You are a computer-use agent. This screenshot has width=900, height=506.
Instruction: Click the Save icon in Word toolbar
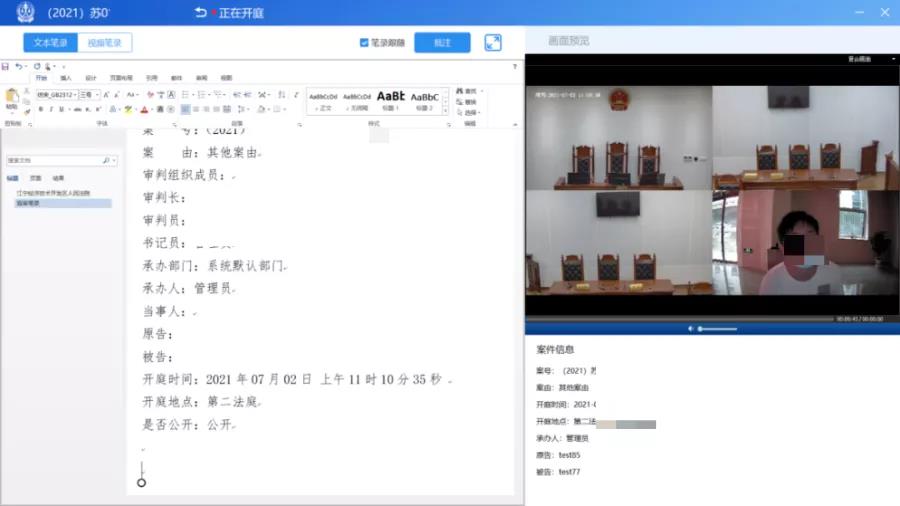coord(6,66)
